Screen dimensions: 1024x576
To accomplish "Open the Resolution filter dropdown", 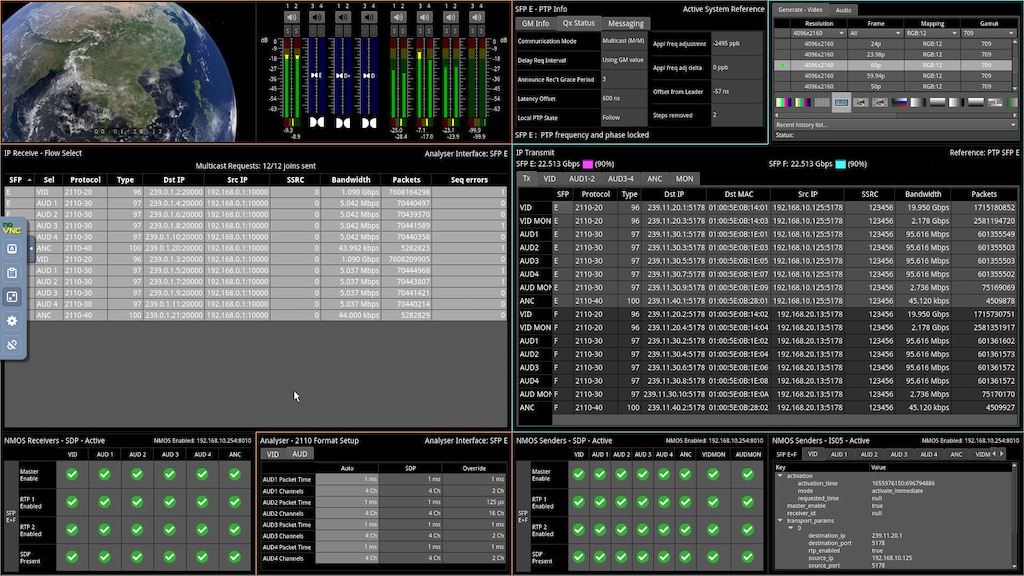I will 818,33.
